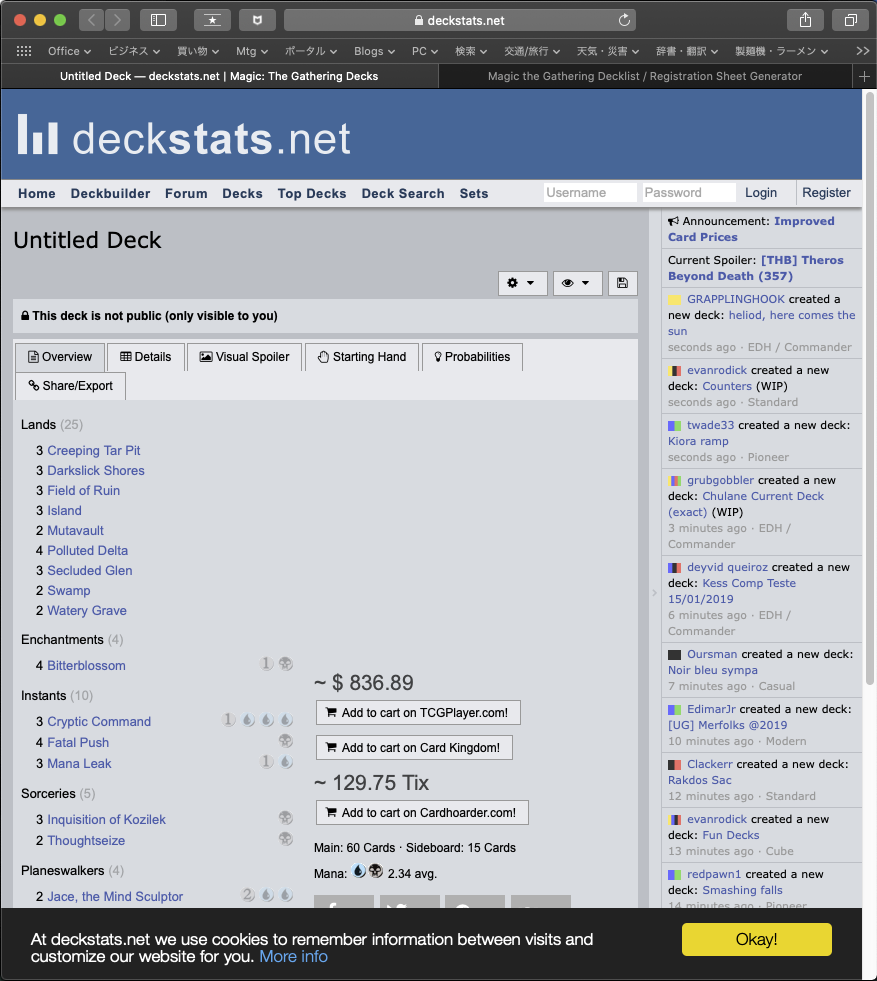The image size is (877, 981).
Task: Click the shield extension icon in toolbar
Action: tap(257, 20)
